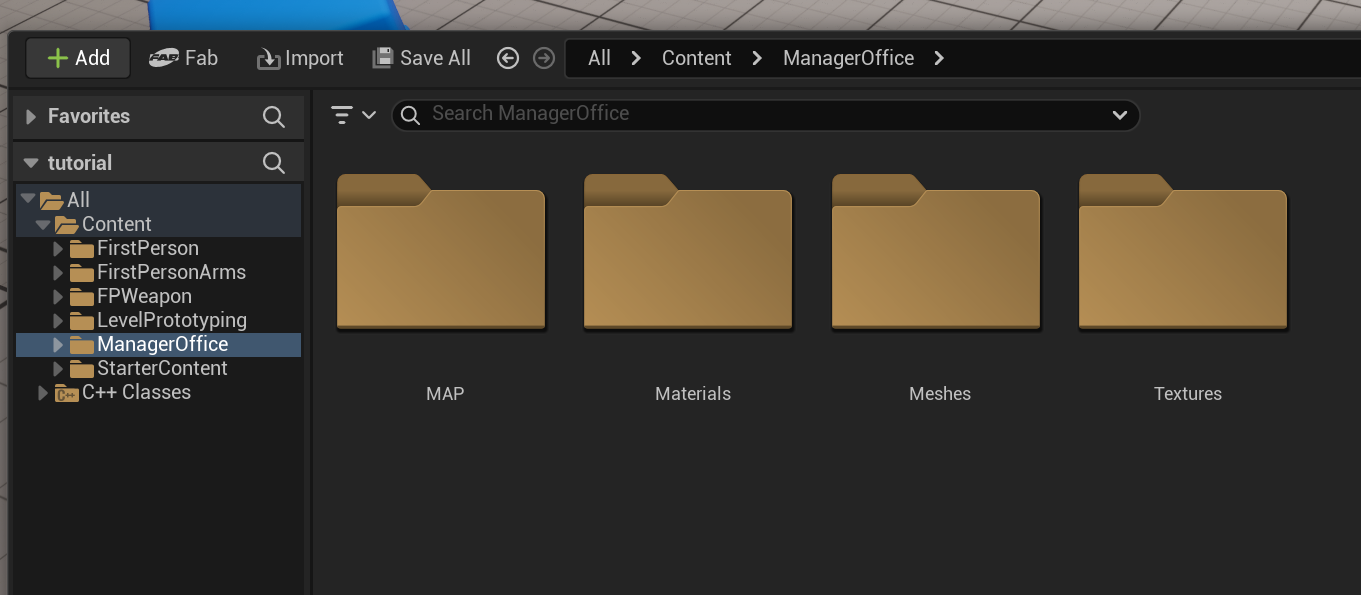Go forward with the right arrow history icon

coord(543,58)
